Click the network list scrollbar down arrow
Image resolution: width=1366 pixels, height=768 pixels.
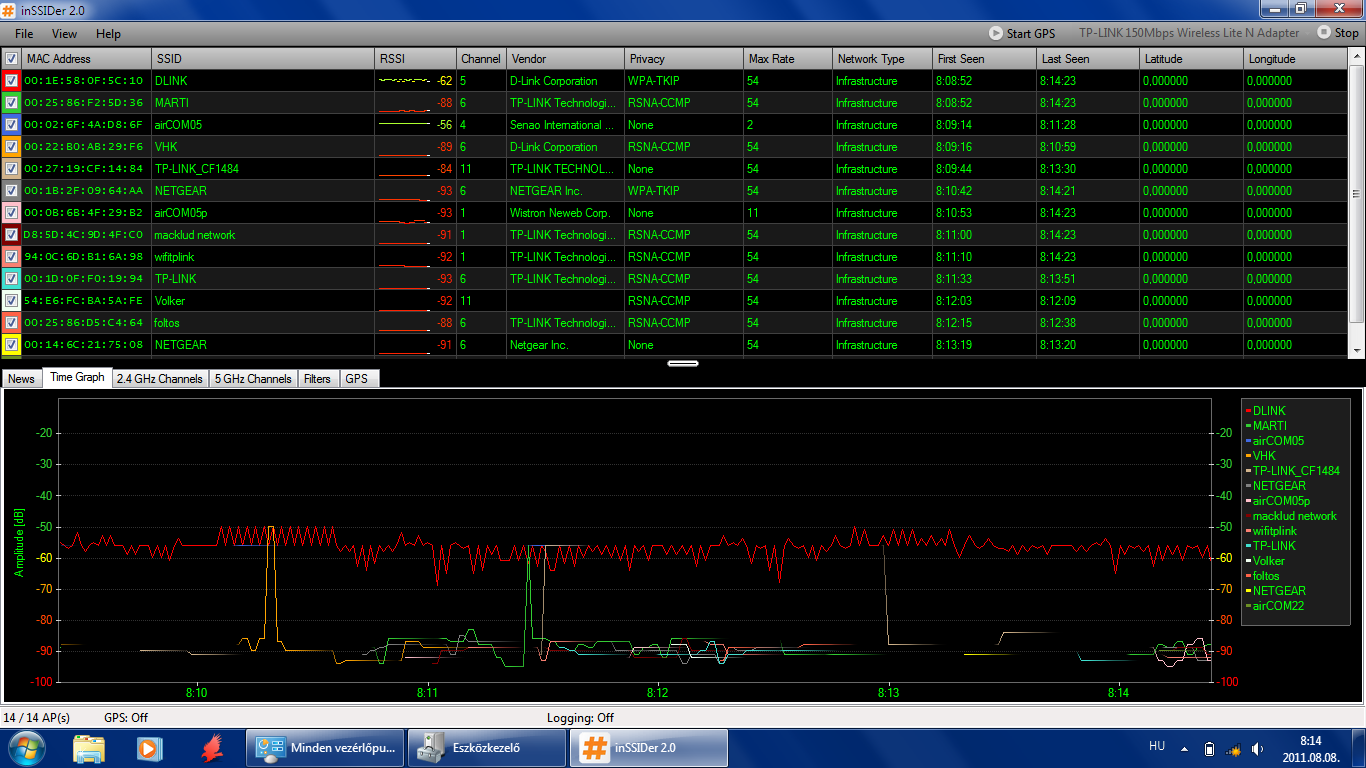[1357, 350]
